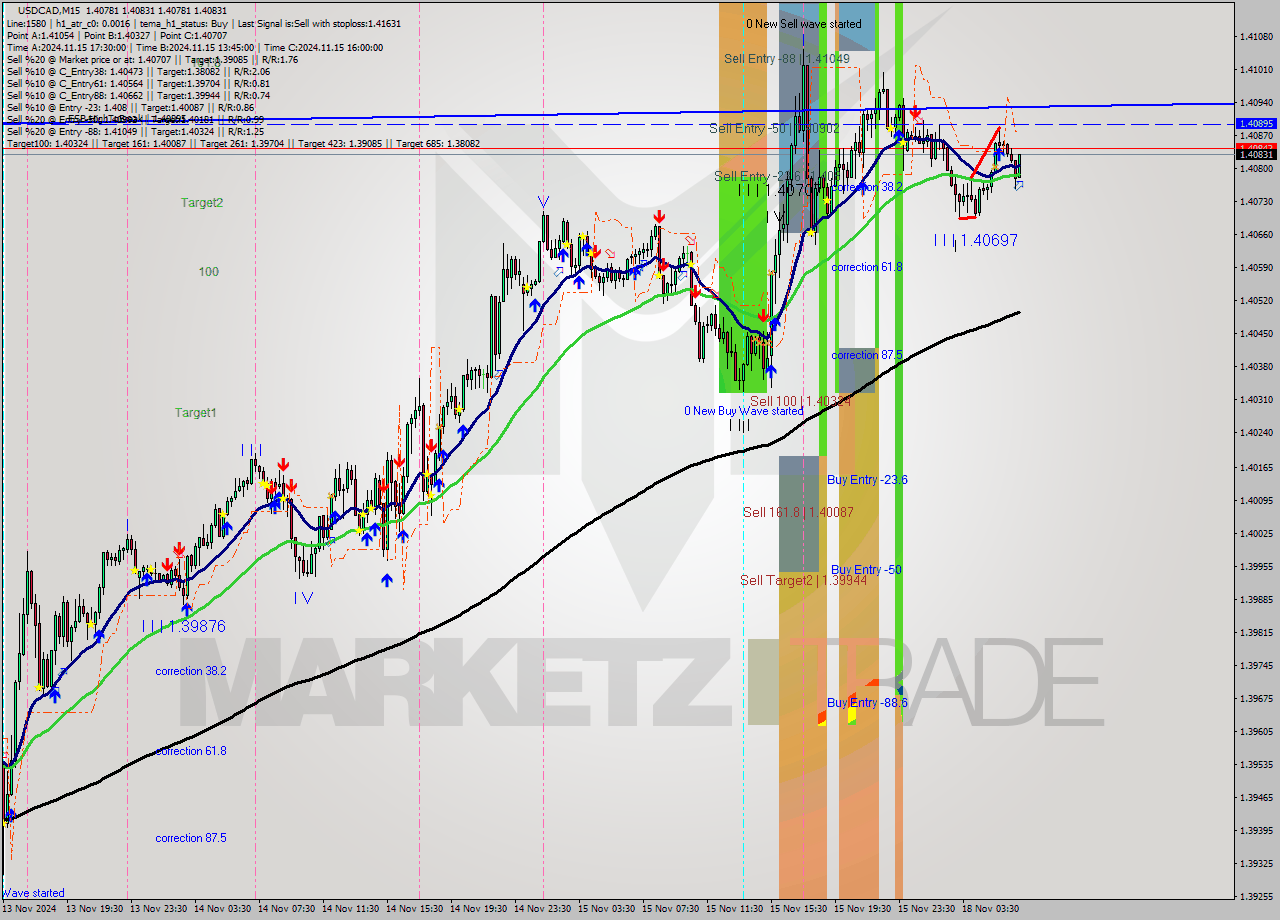Click the blue 'I V' wave label
This screenshot has height=920, width=1280.
point(304,598)
